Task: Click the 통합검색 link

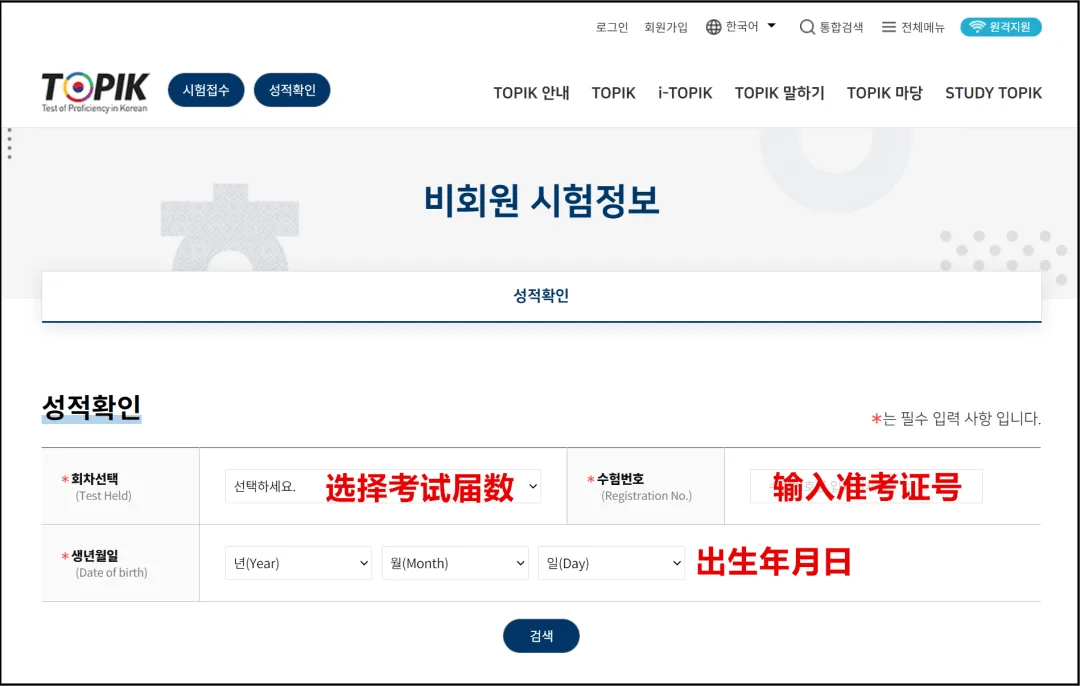Action: point(841,28)
